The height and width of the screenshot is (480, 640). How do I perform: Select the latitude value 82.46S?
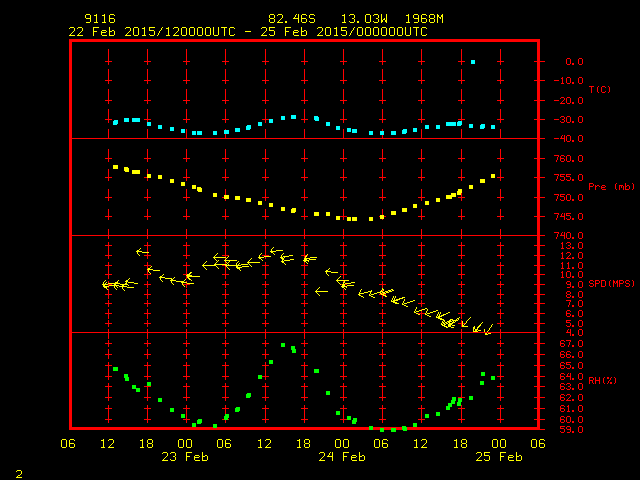(292, 19)
